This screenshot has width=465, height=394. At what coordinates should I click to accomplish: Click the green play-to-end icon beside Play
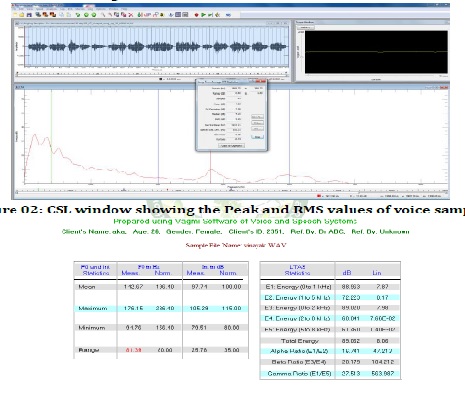point(210,15)
